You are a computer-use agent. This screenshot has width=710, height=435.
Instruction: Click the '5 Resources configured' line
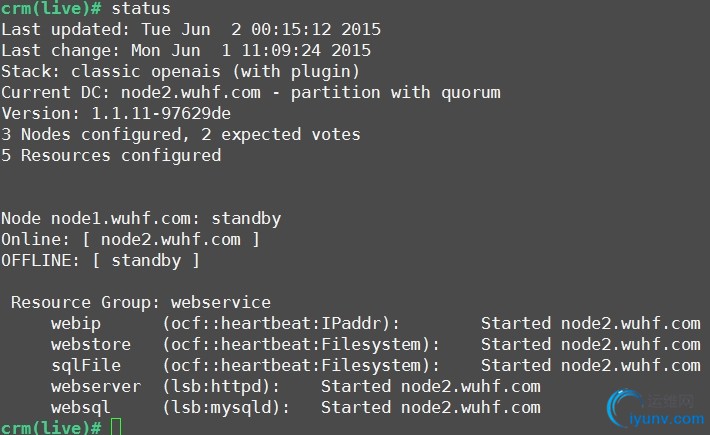tap(111, 156)
